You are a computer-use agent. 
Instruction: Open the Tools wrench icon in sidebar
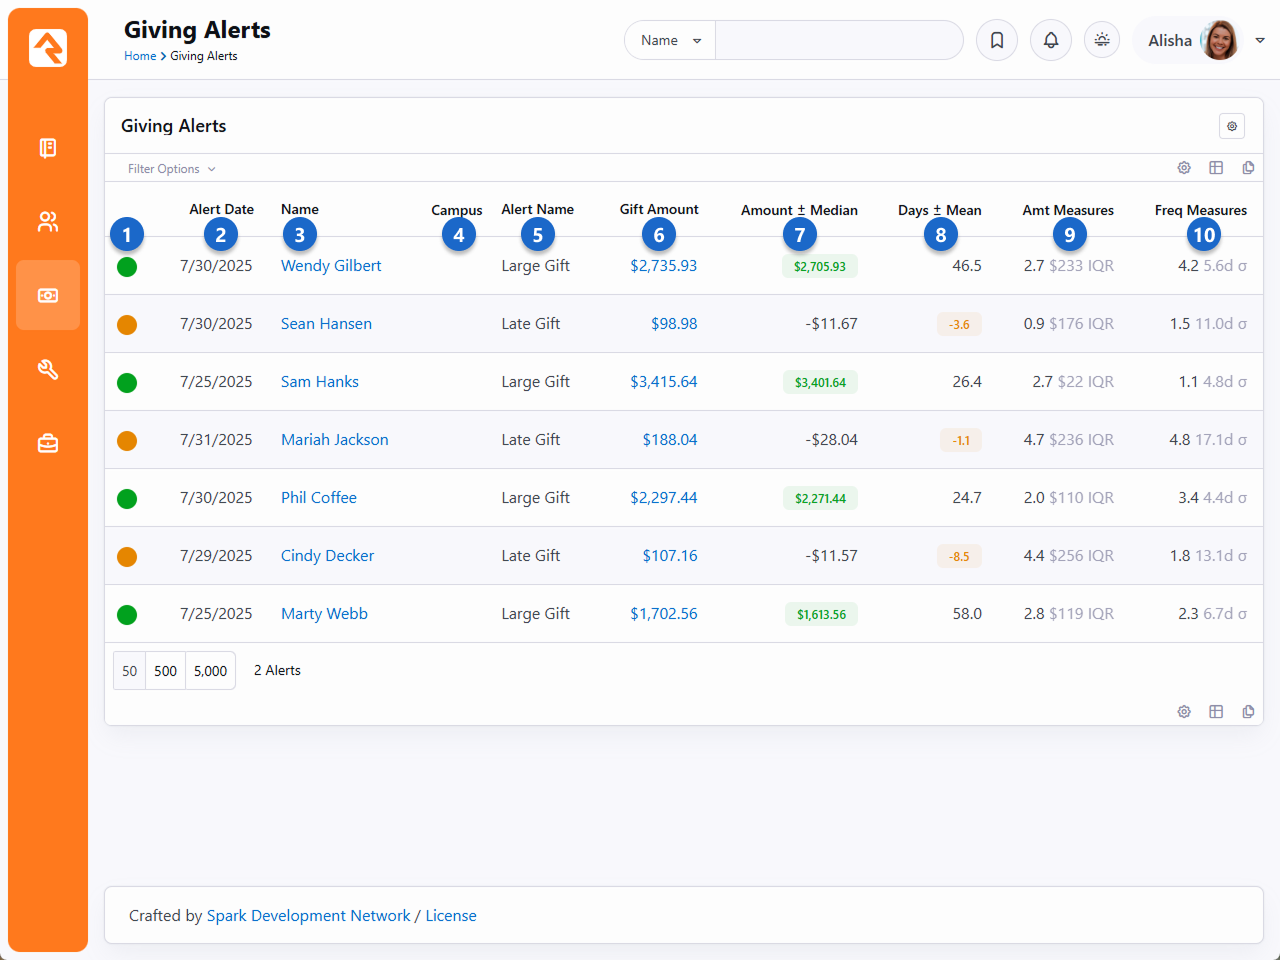click(48, 369)
